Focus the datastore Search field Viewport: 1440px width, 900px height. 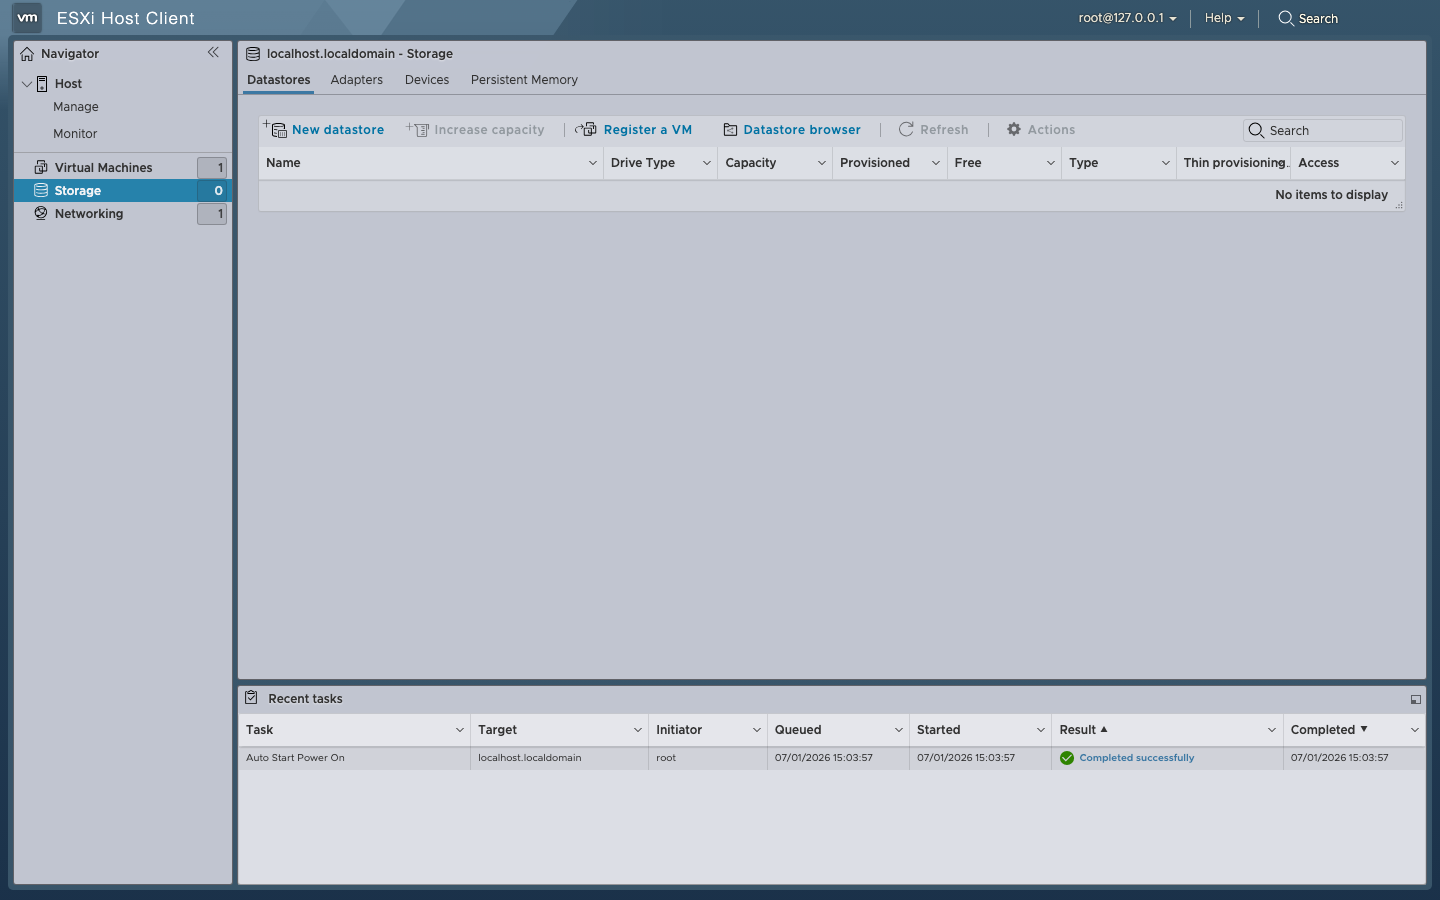tap(1323, 130)
